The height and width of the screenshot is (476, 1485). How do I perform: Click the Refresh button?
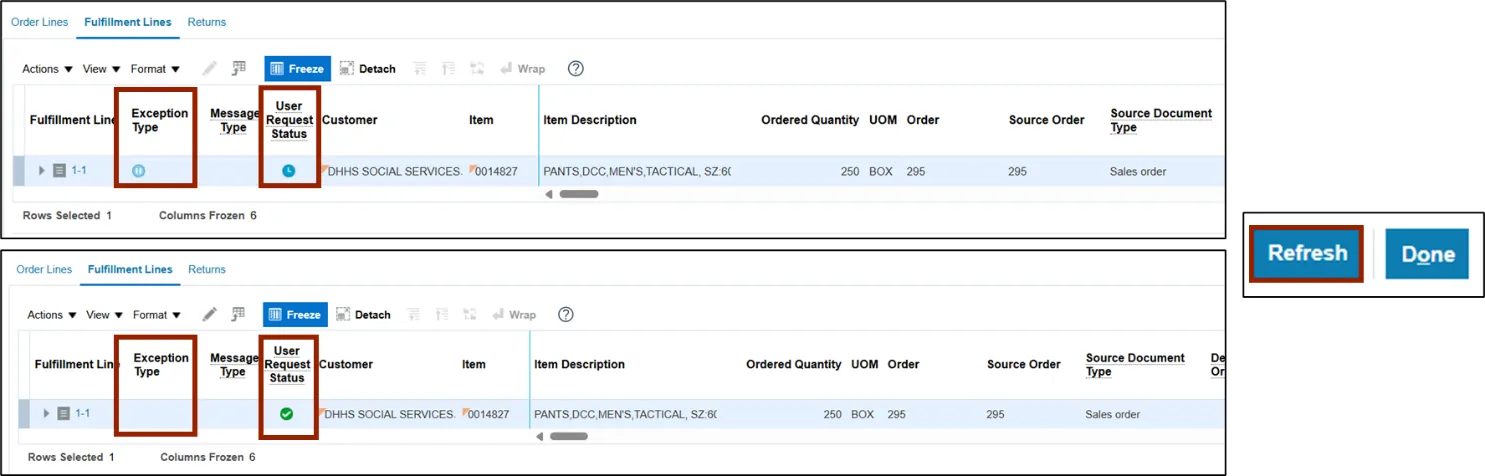[x=1307, y=253]
